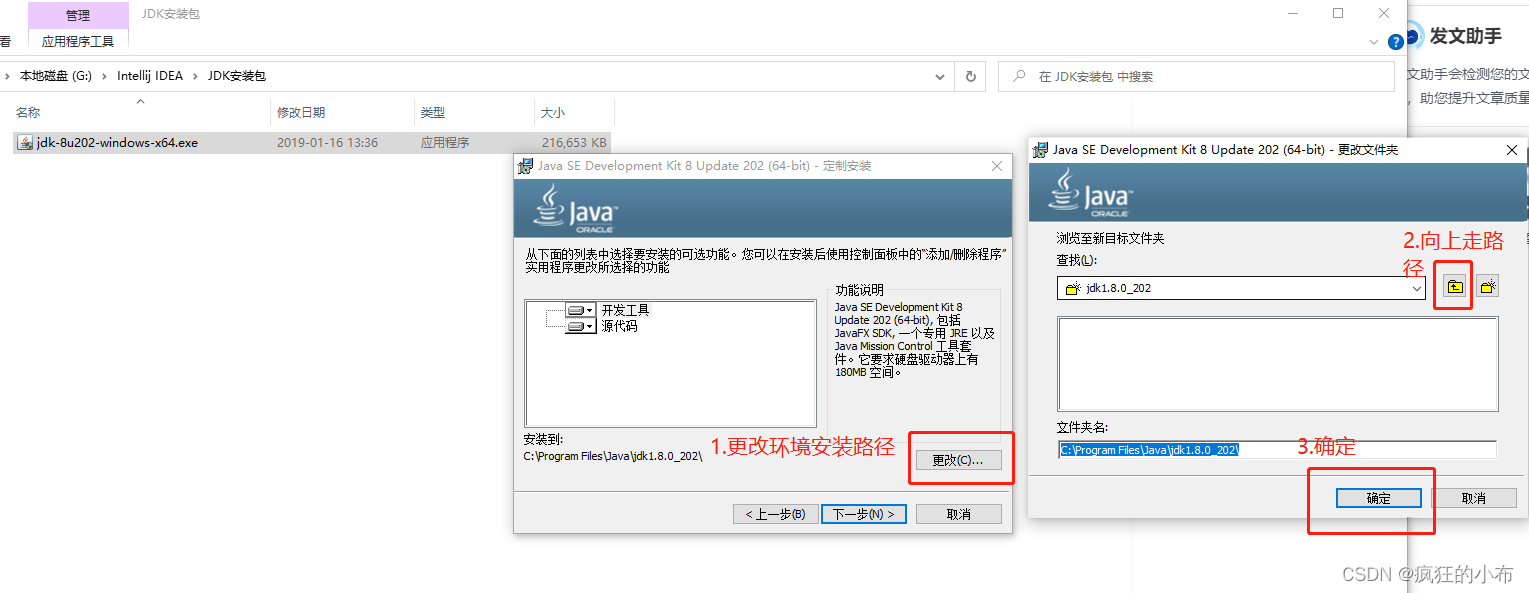Collapse the Explorer ribbon chevron

pyautogui.click(x=1373, y=42)
